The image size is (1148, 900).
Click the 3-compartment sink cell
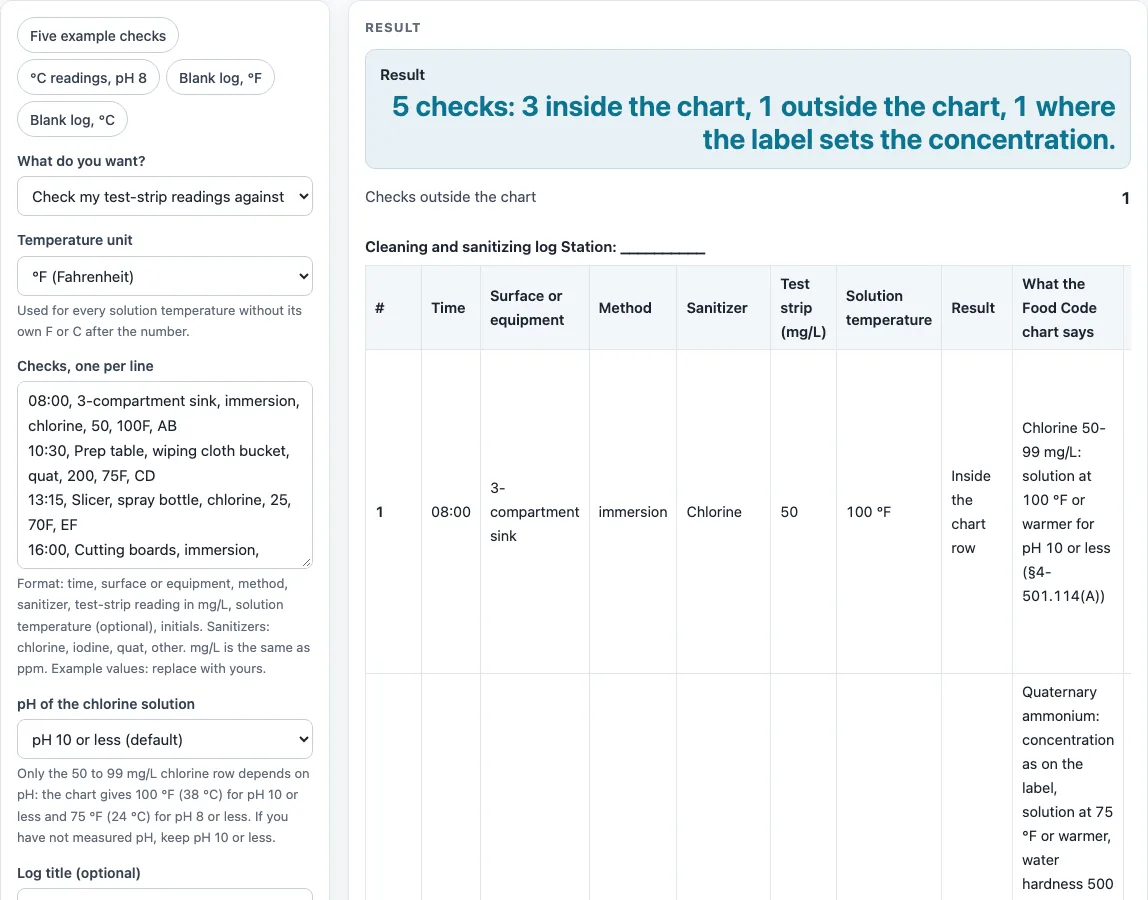(534, 512)
